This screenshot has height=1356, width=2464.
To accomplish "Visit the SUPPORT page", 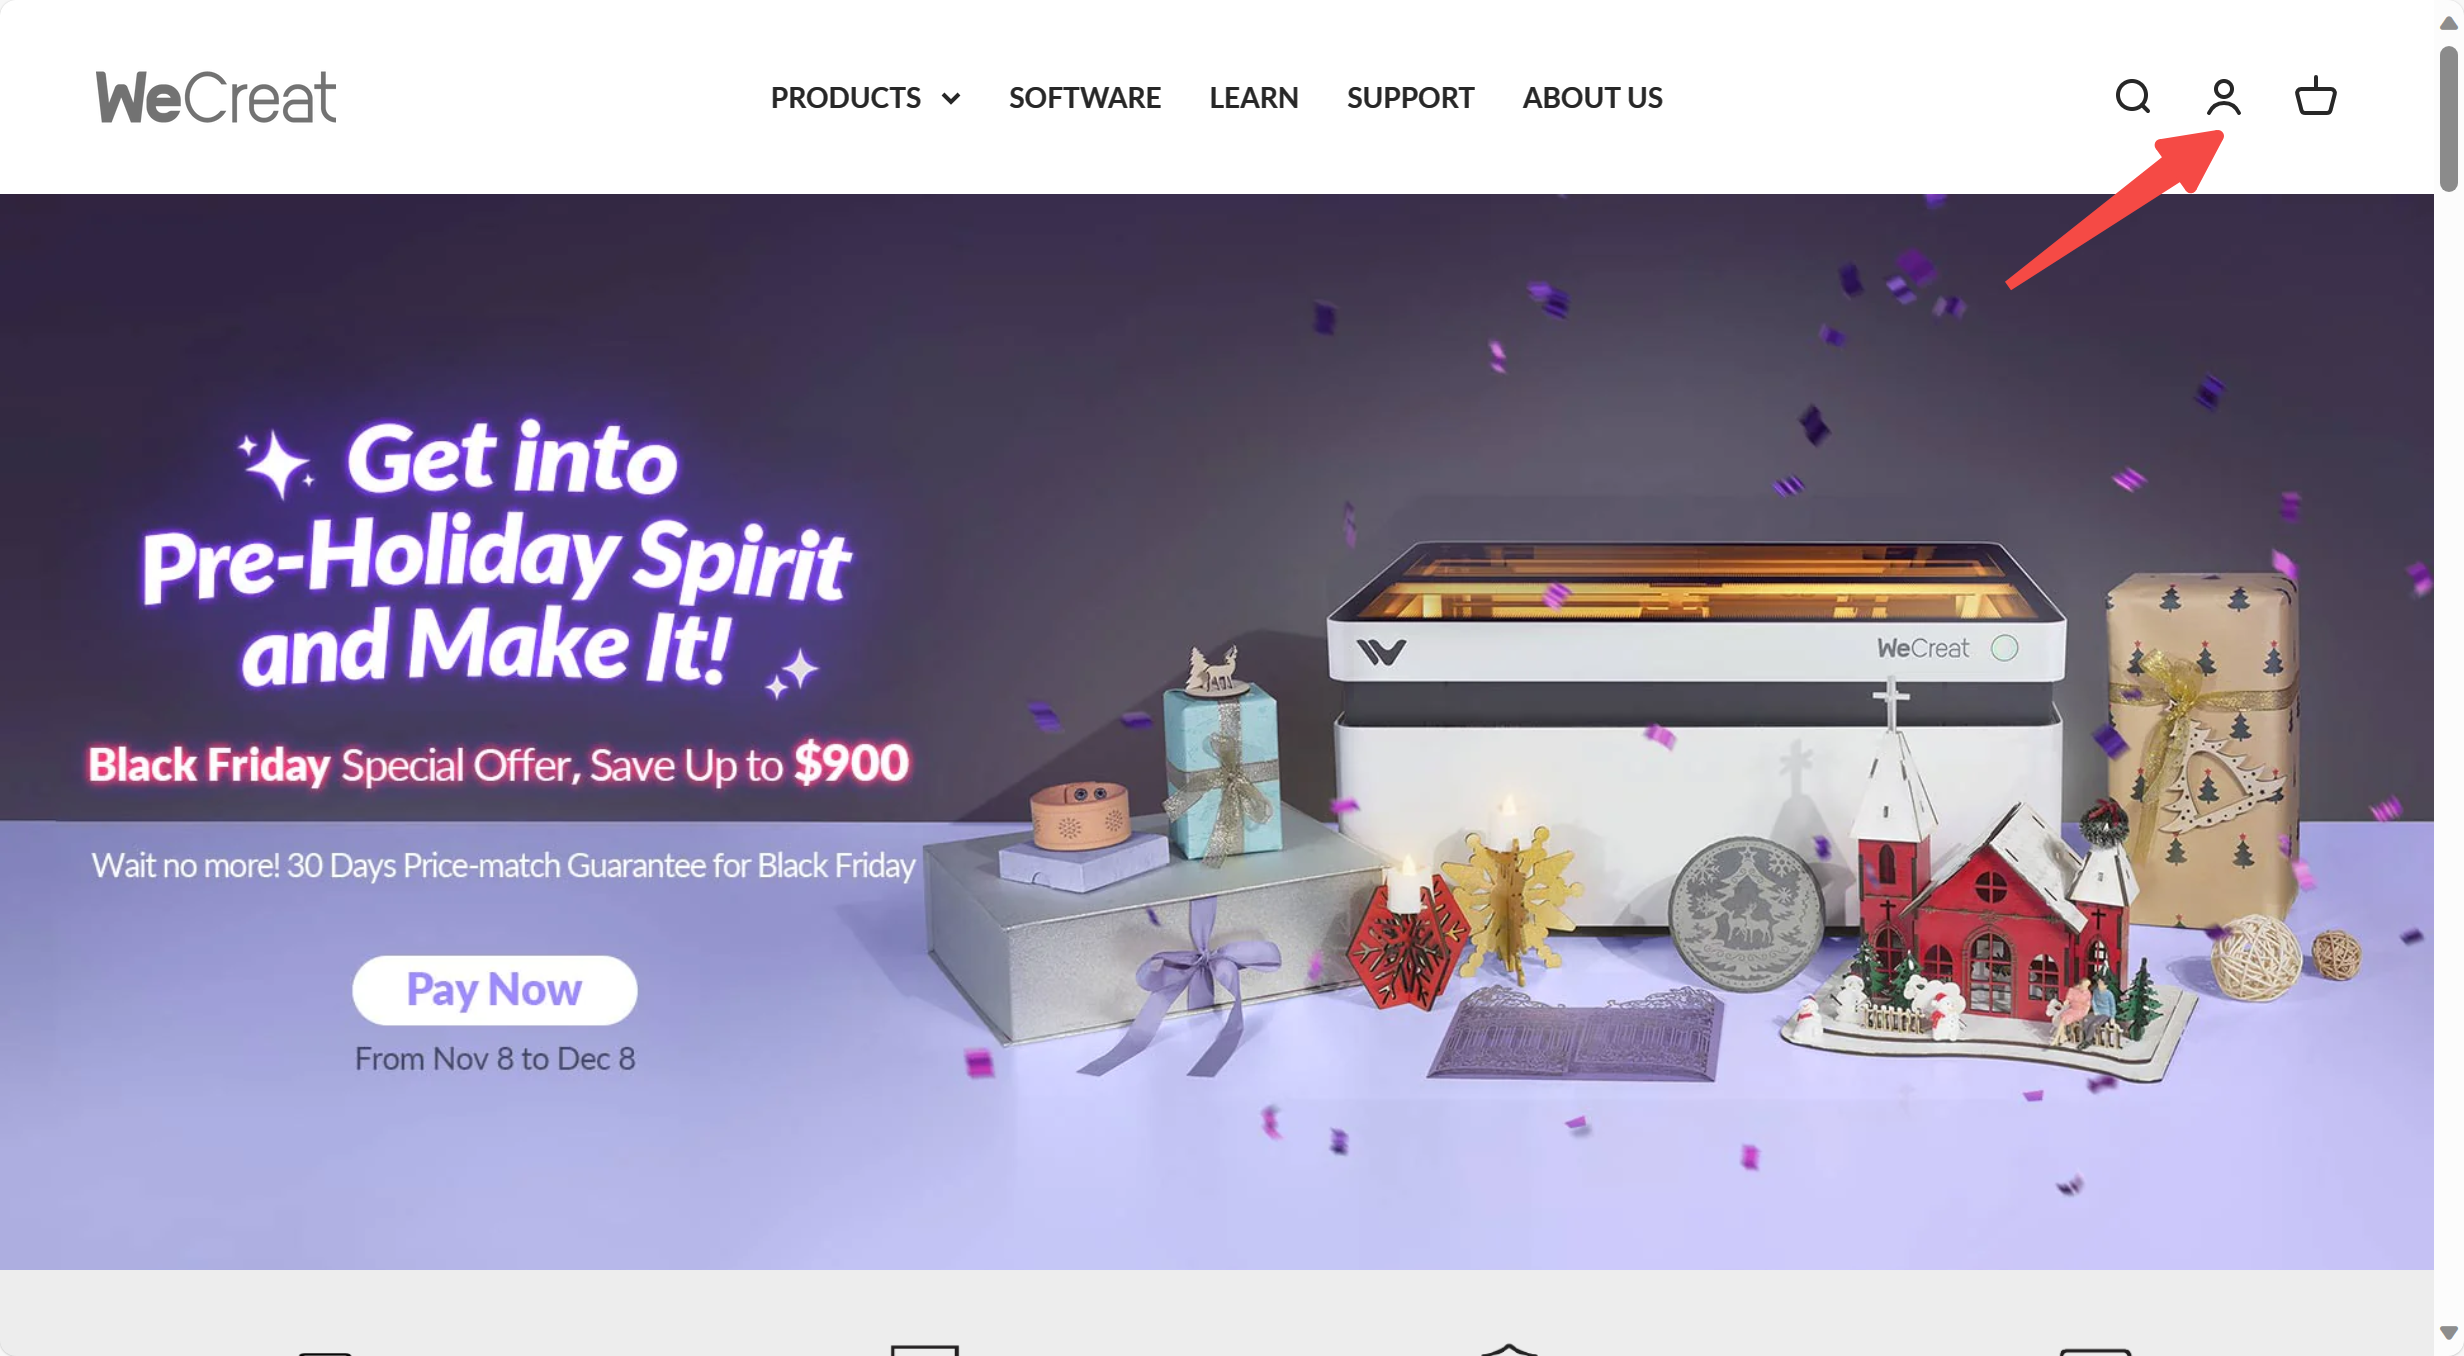I will click(1410, 97).
